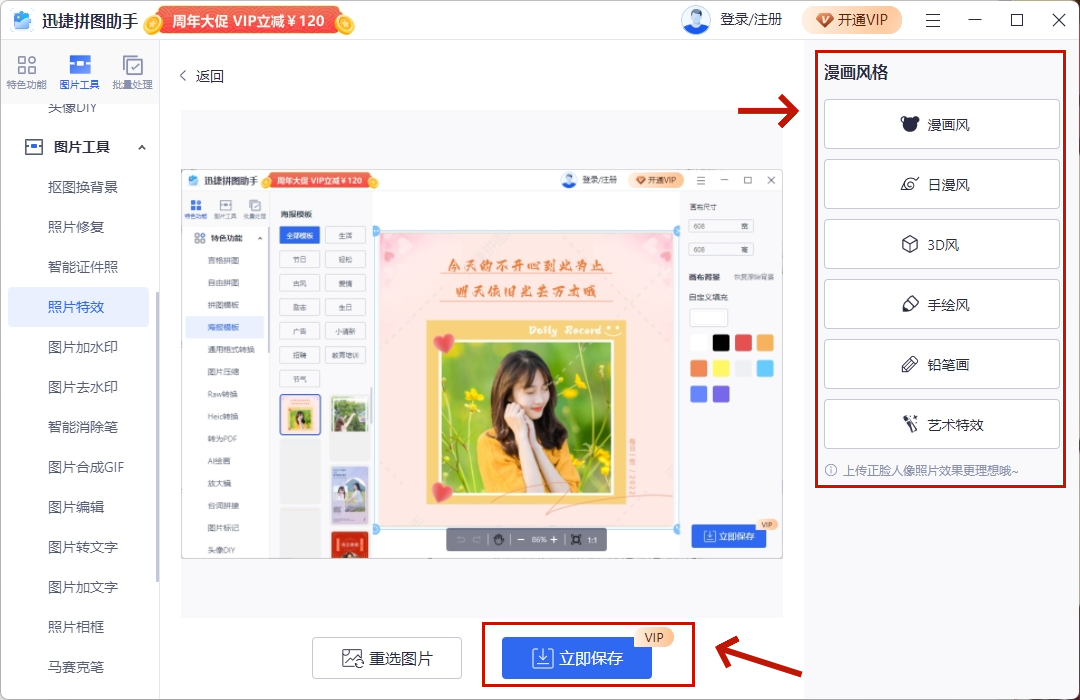Select the 艺术特效 magic wand effect
The height and width of the screenshot is (700, 1080).
[941, 425]
